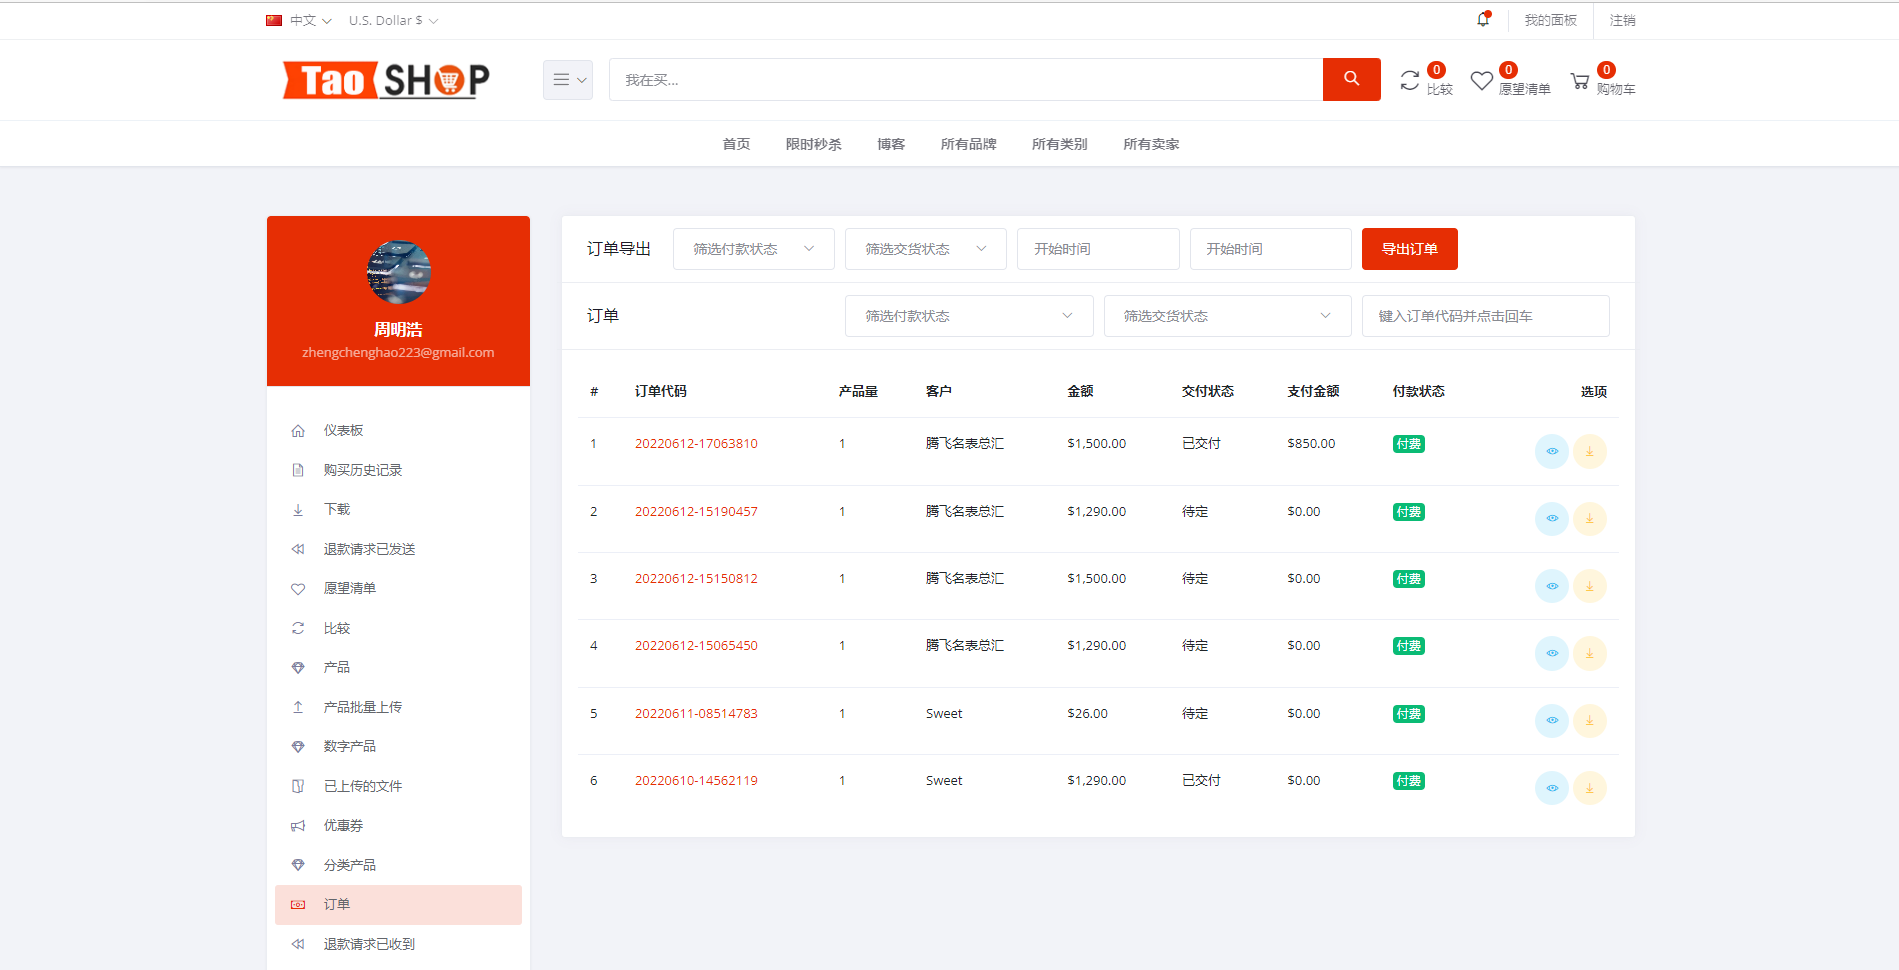
Task: Go to the 限时秒杀 menu item
Action: [813, 144]
